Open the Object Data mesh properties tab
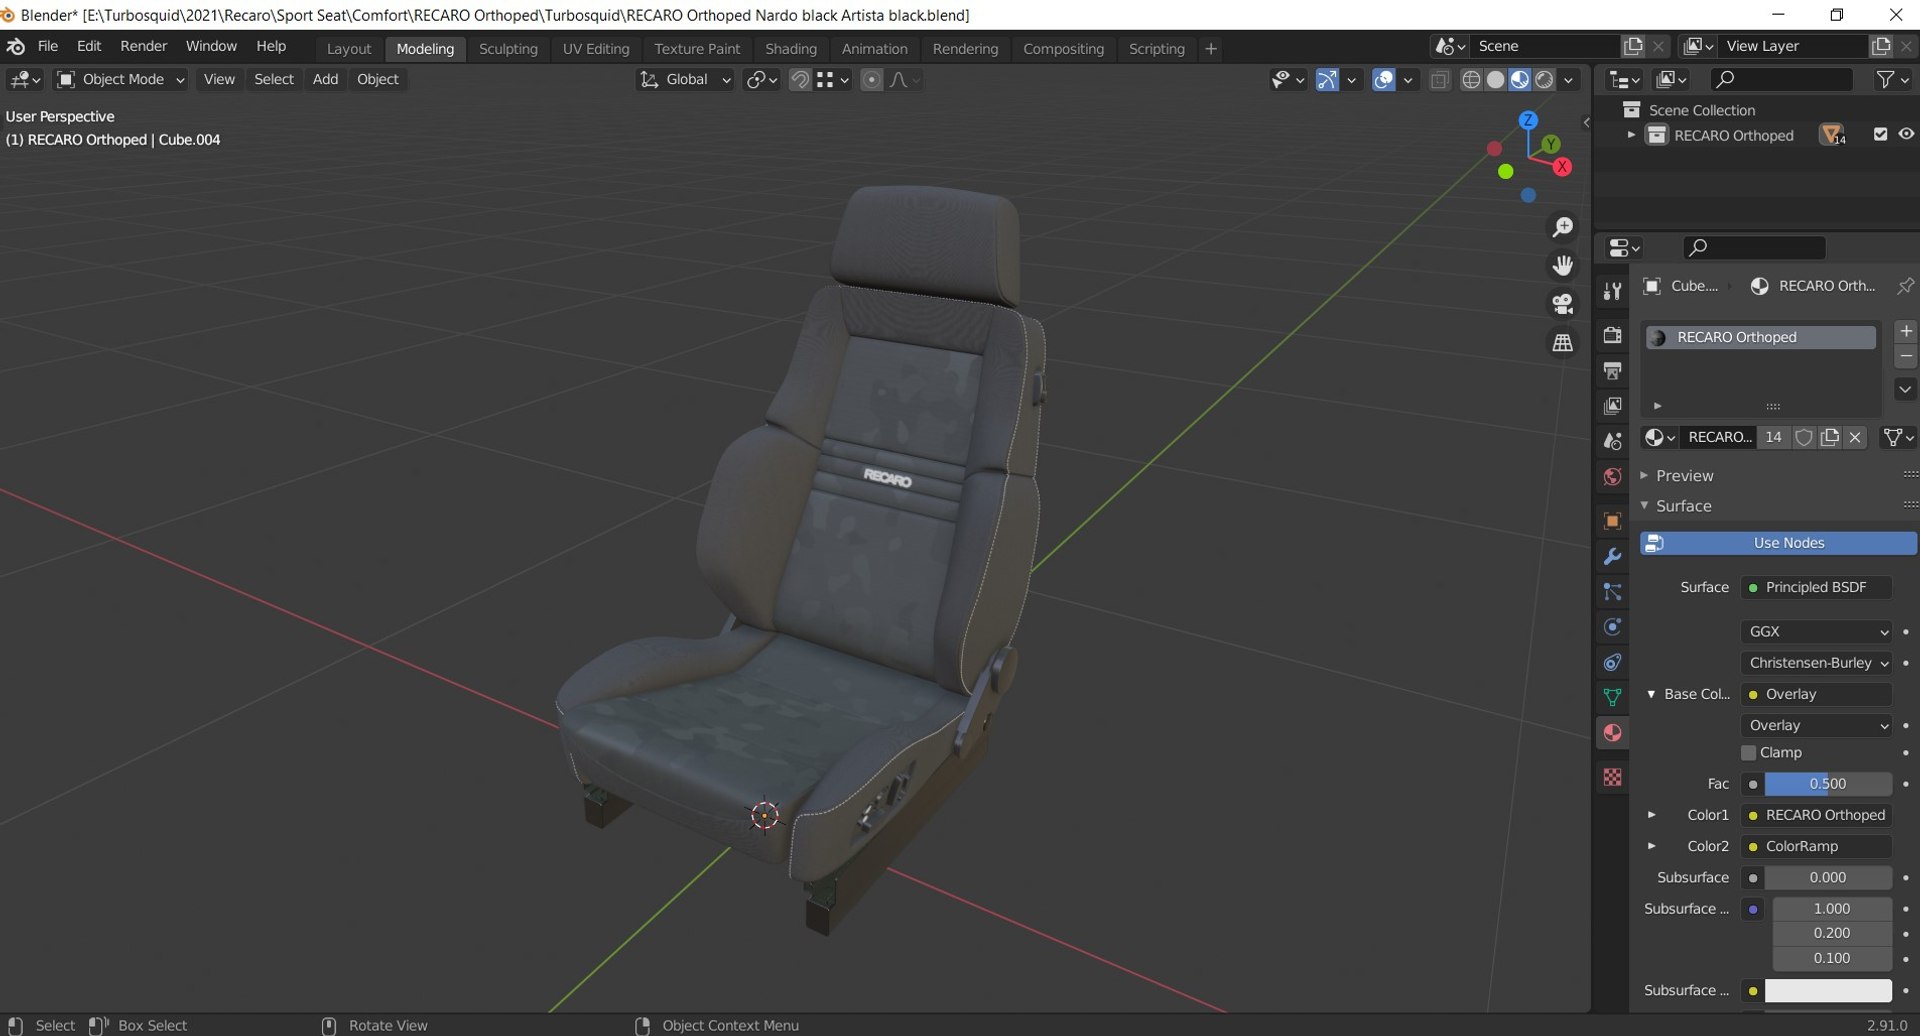Viewport: 1920px width, 1036px height. [x=1612, y=697]
